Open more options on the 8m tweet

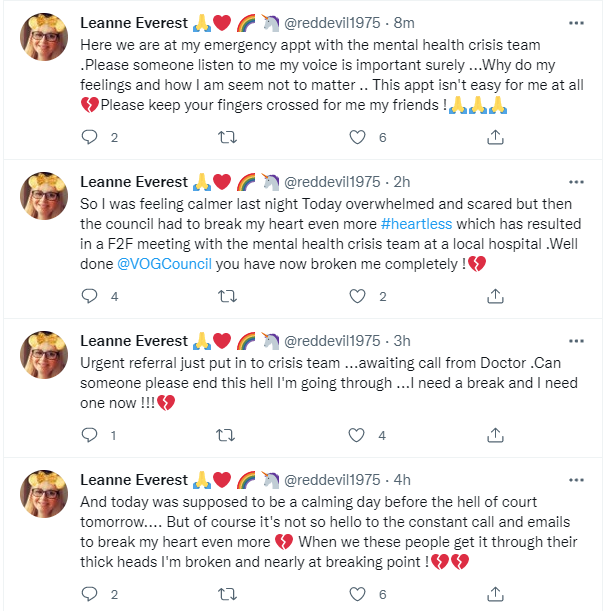point(576,23)
